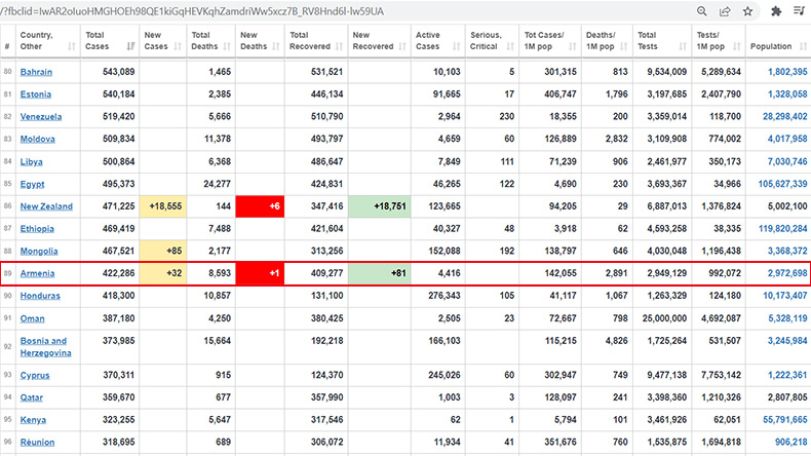Sort by Deaths/1M pop column arrows
This screenshot has width=811, height=456.
[623, 47]
